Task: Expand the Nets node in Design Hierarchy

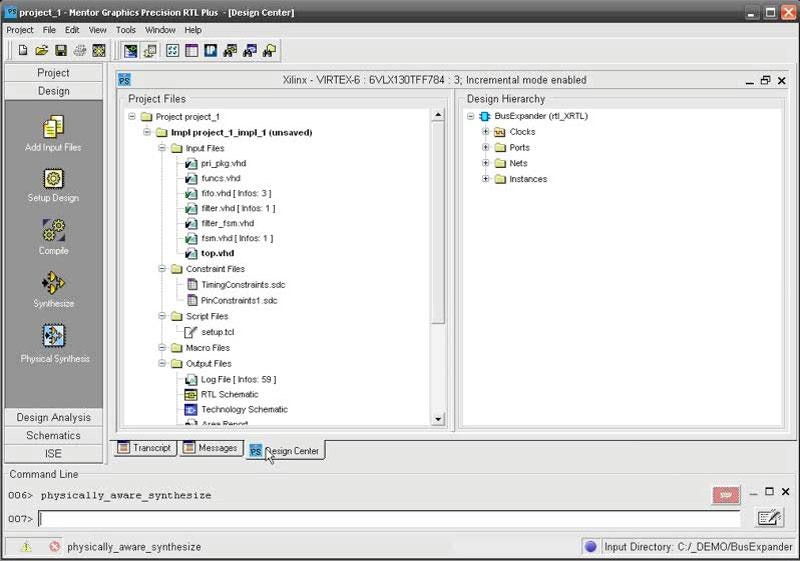Action: tap(486, 163)
